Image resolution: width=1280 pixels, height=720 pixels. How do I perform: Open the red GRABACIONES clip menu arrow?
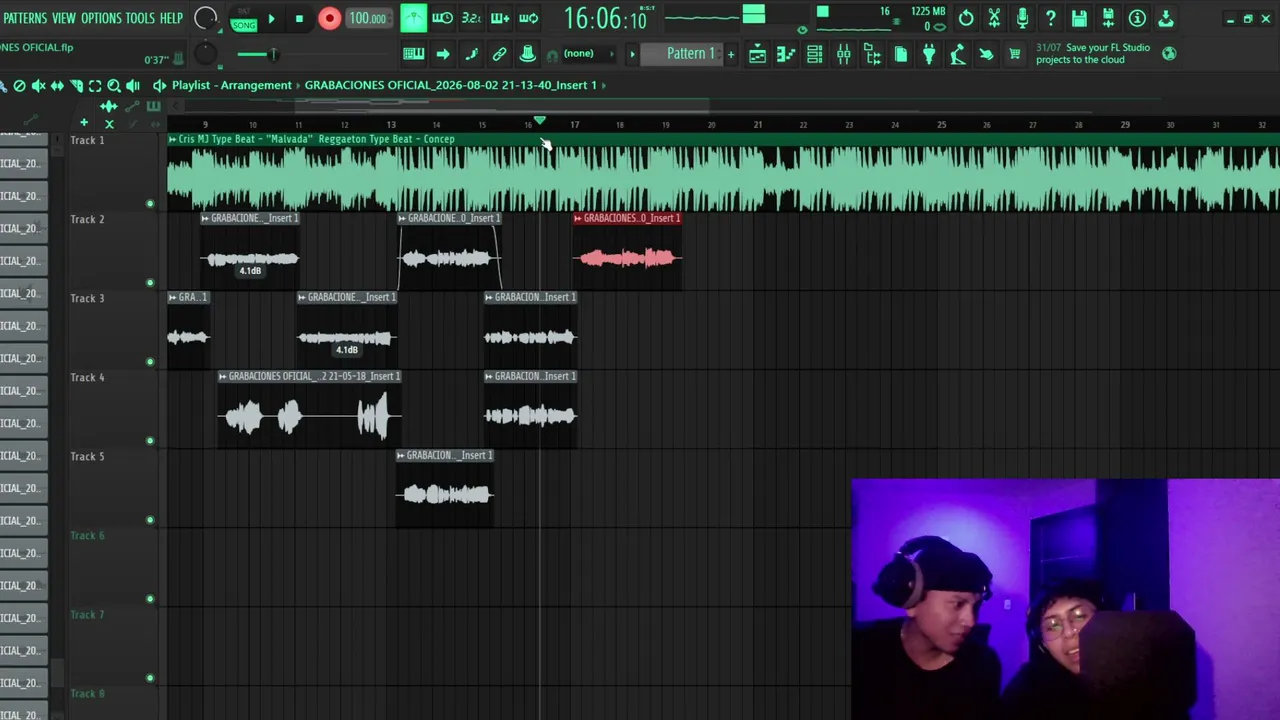coord(578,218)
